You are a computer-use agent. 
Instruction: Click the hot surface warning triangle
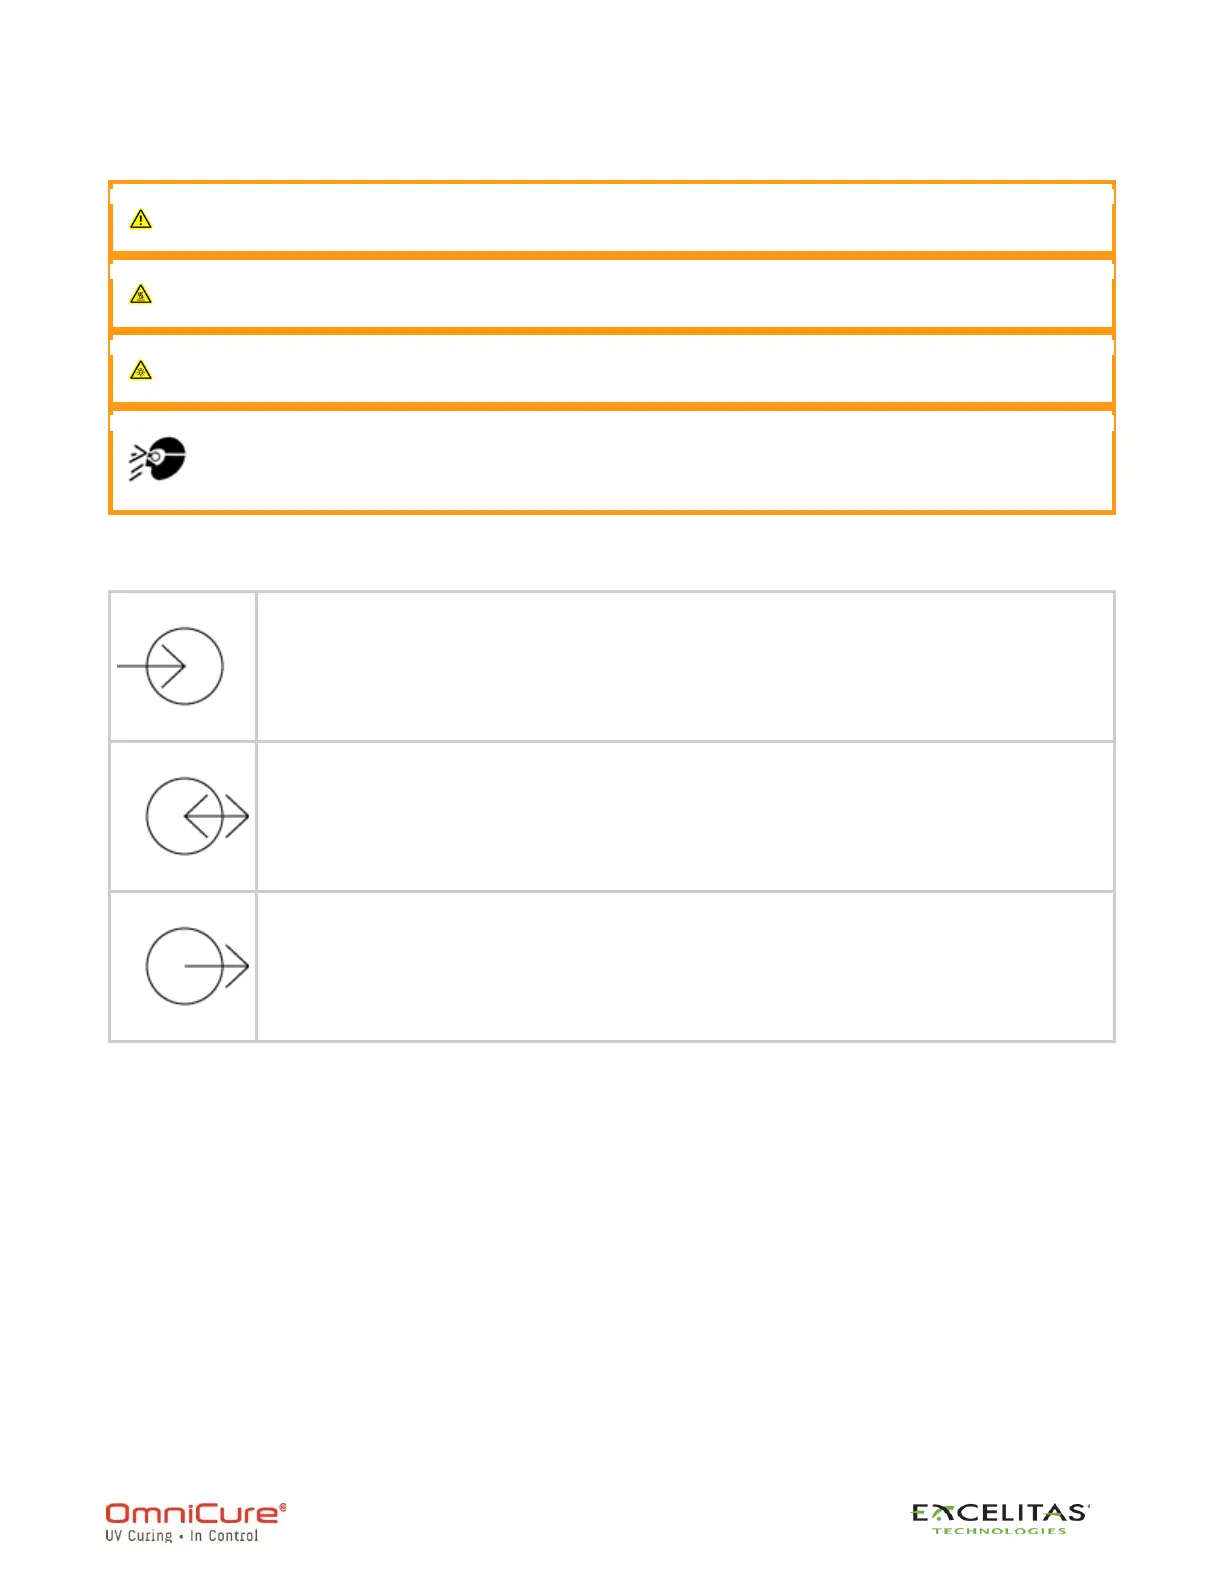click(x=141, y=294)
